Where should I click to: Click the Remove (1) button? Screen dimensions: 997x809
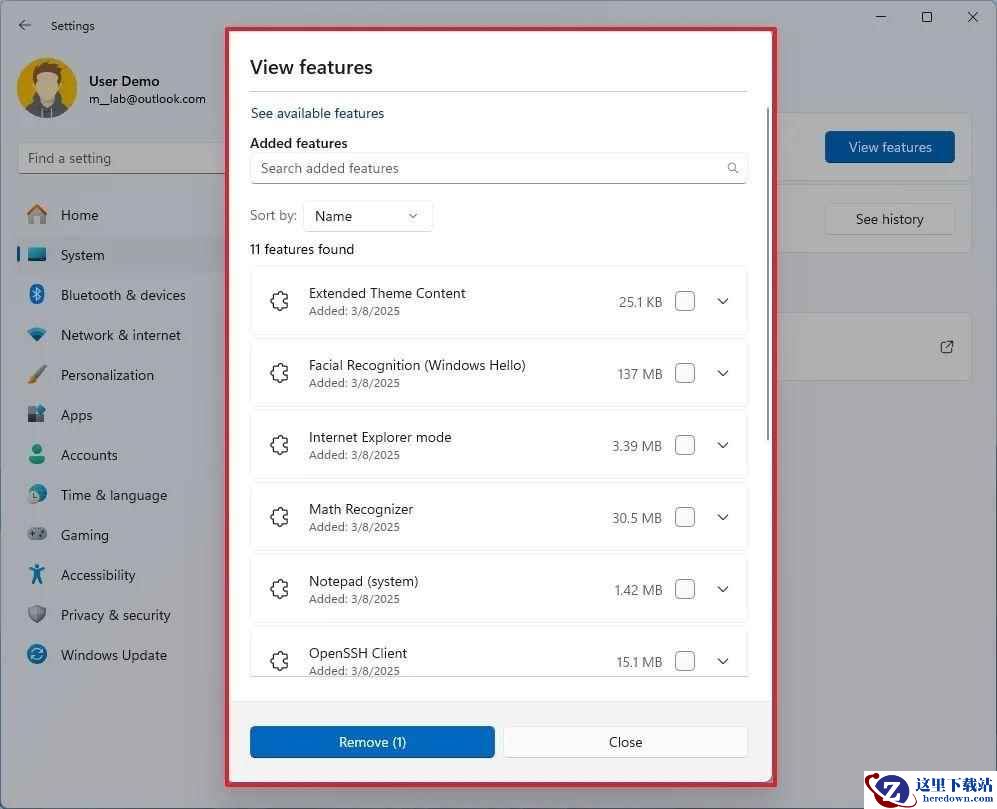coord(372,742)
